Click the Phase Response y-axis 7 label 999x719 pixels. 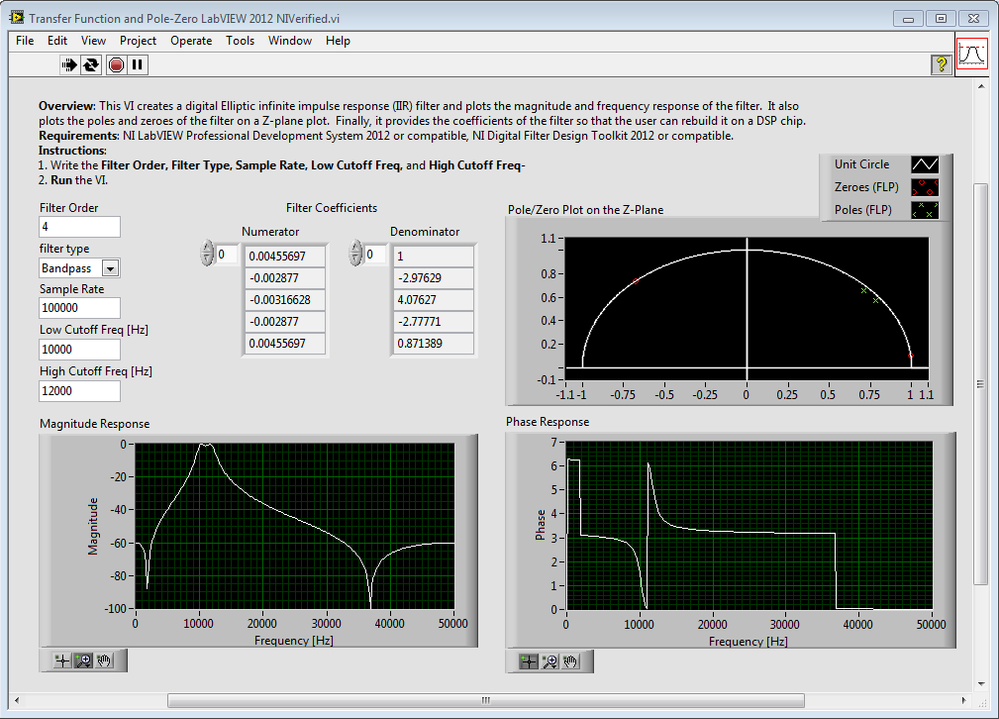coord(554,441)
